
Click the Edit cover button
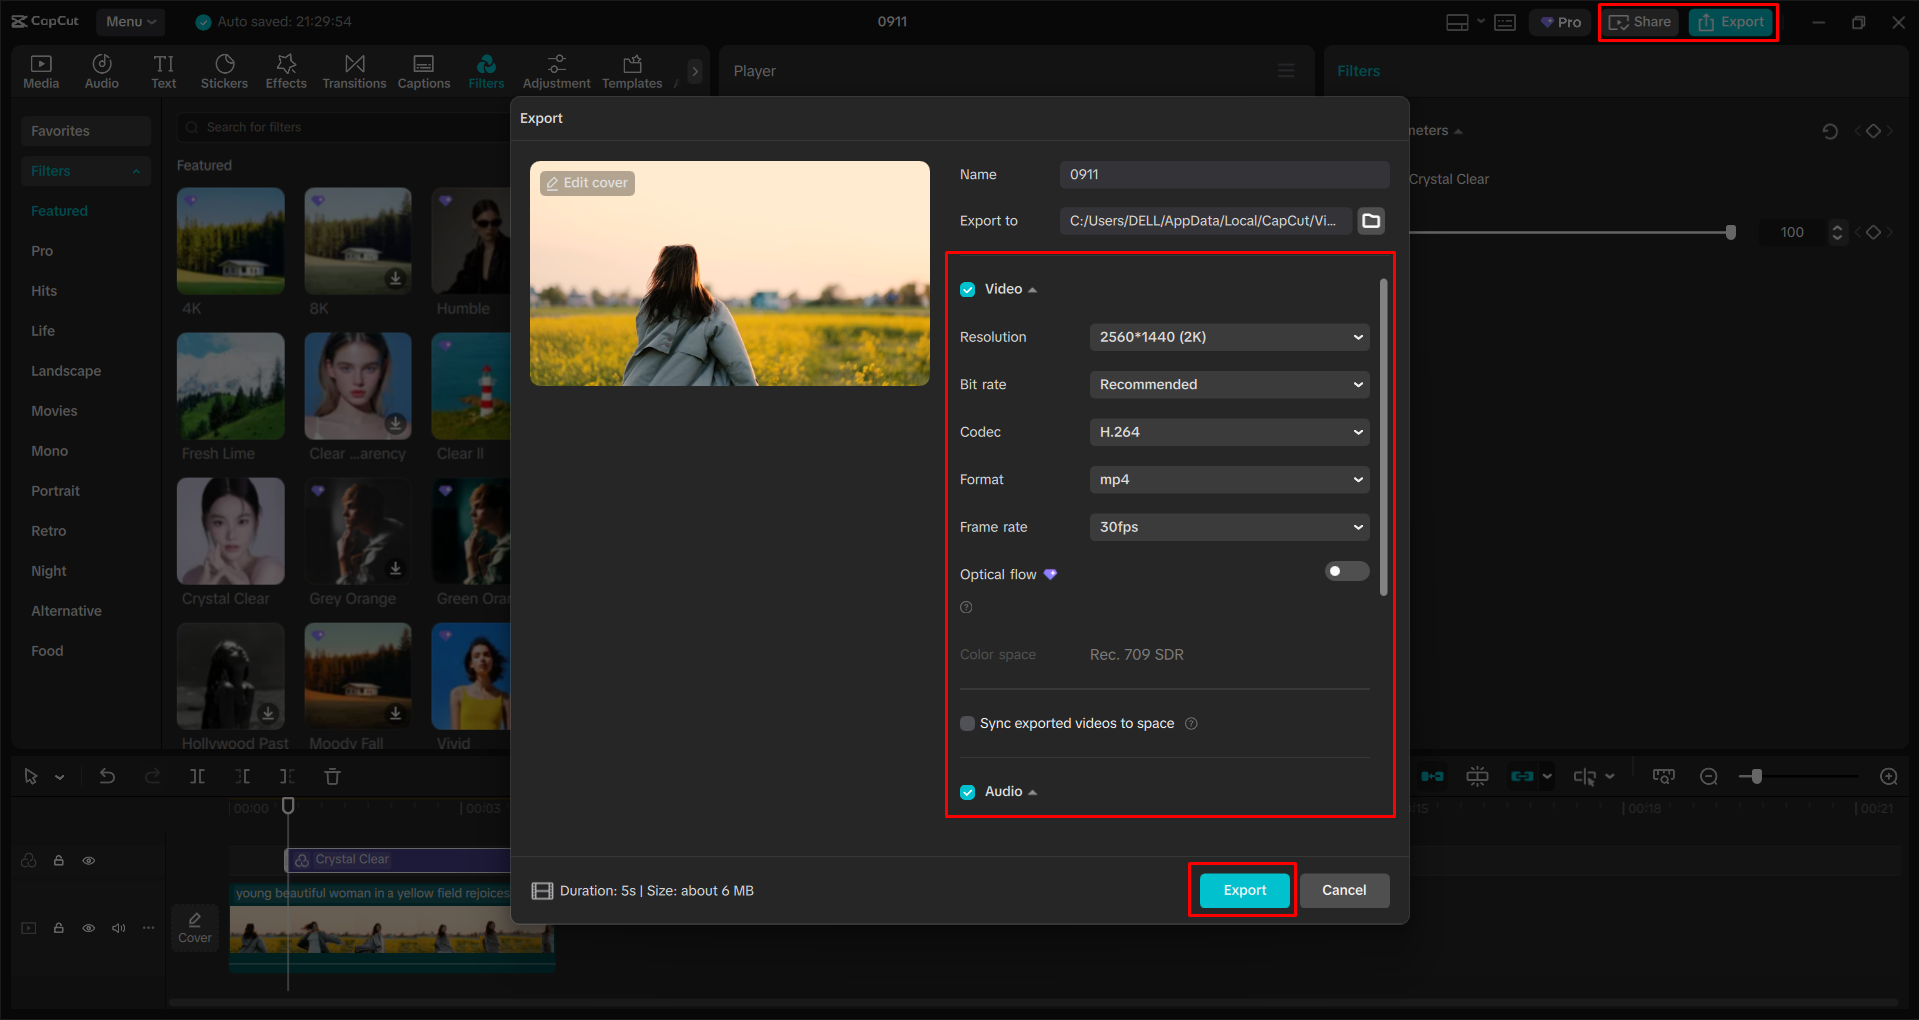(x=587, y=182)
